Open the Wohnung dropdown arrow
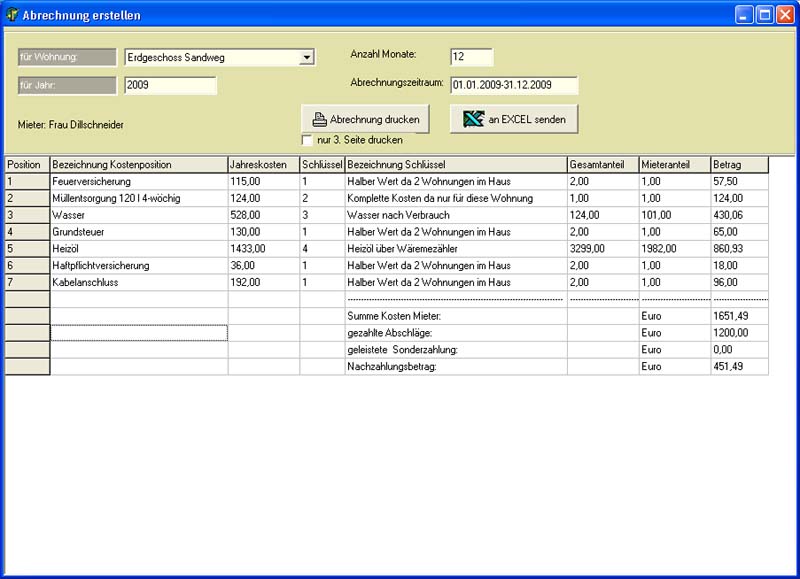Image resolution: width=800 pixels, height=579 pixels. pyautogui.click(x=307, y=57)
